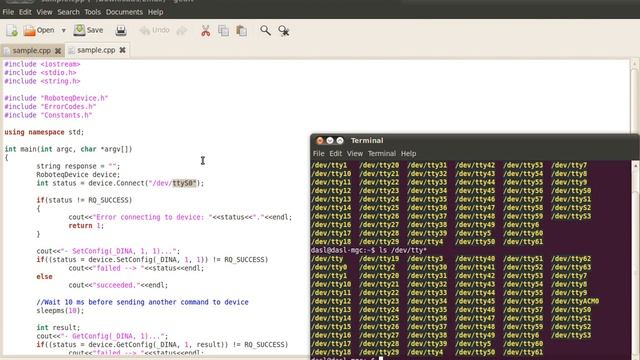Screen dimensions: 640x360
Task: Open gedit Help menu
Action: [155, 12]
